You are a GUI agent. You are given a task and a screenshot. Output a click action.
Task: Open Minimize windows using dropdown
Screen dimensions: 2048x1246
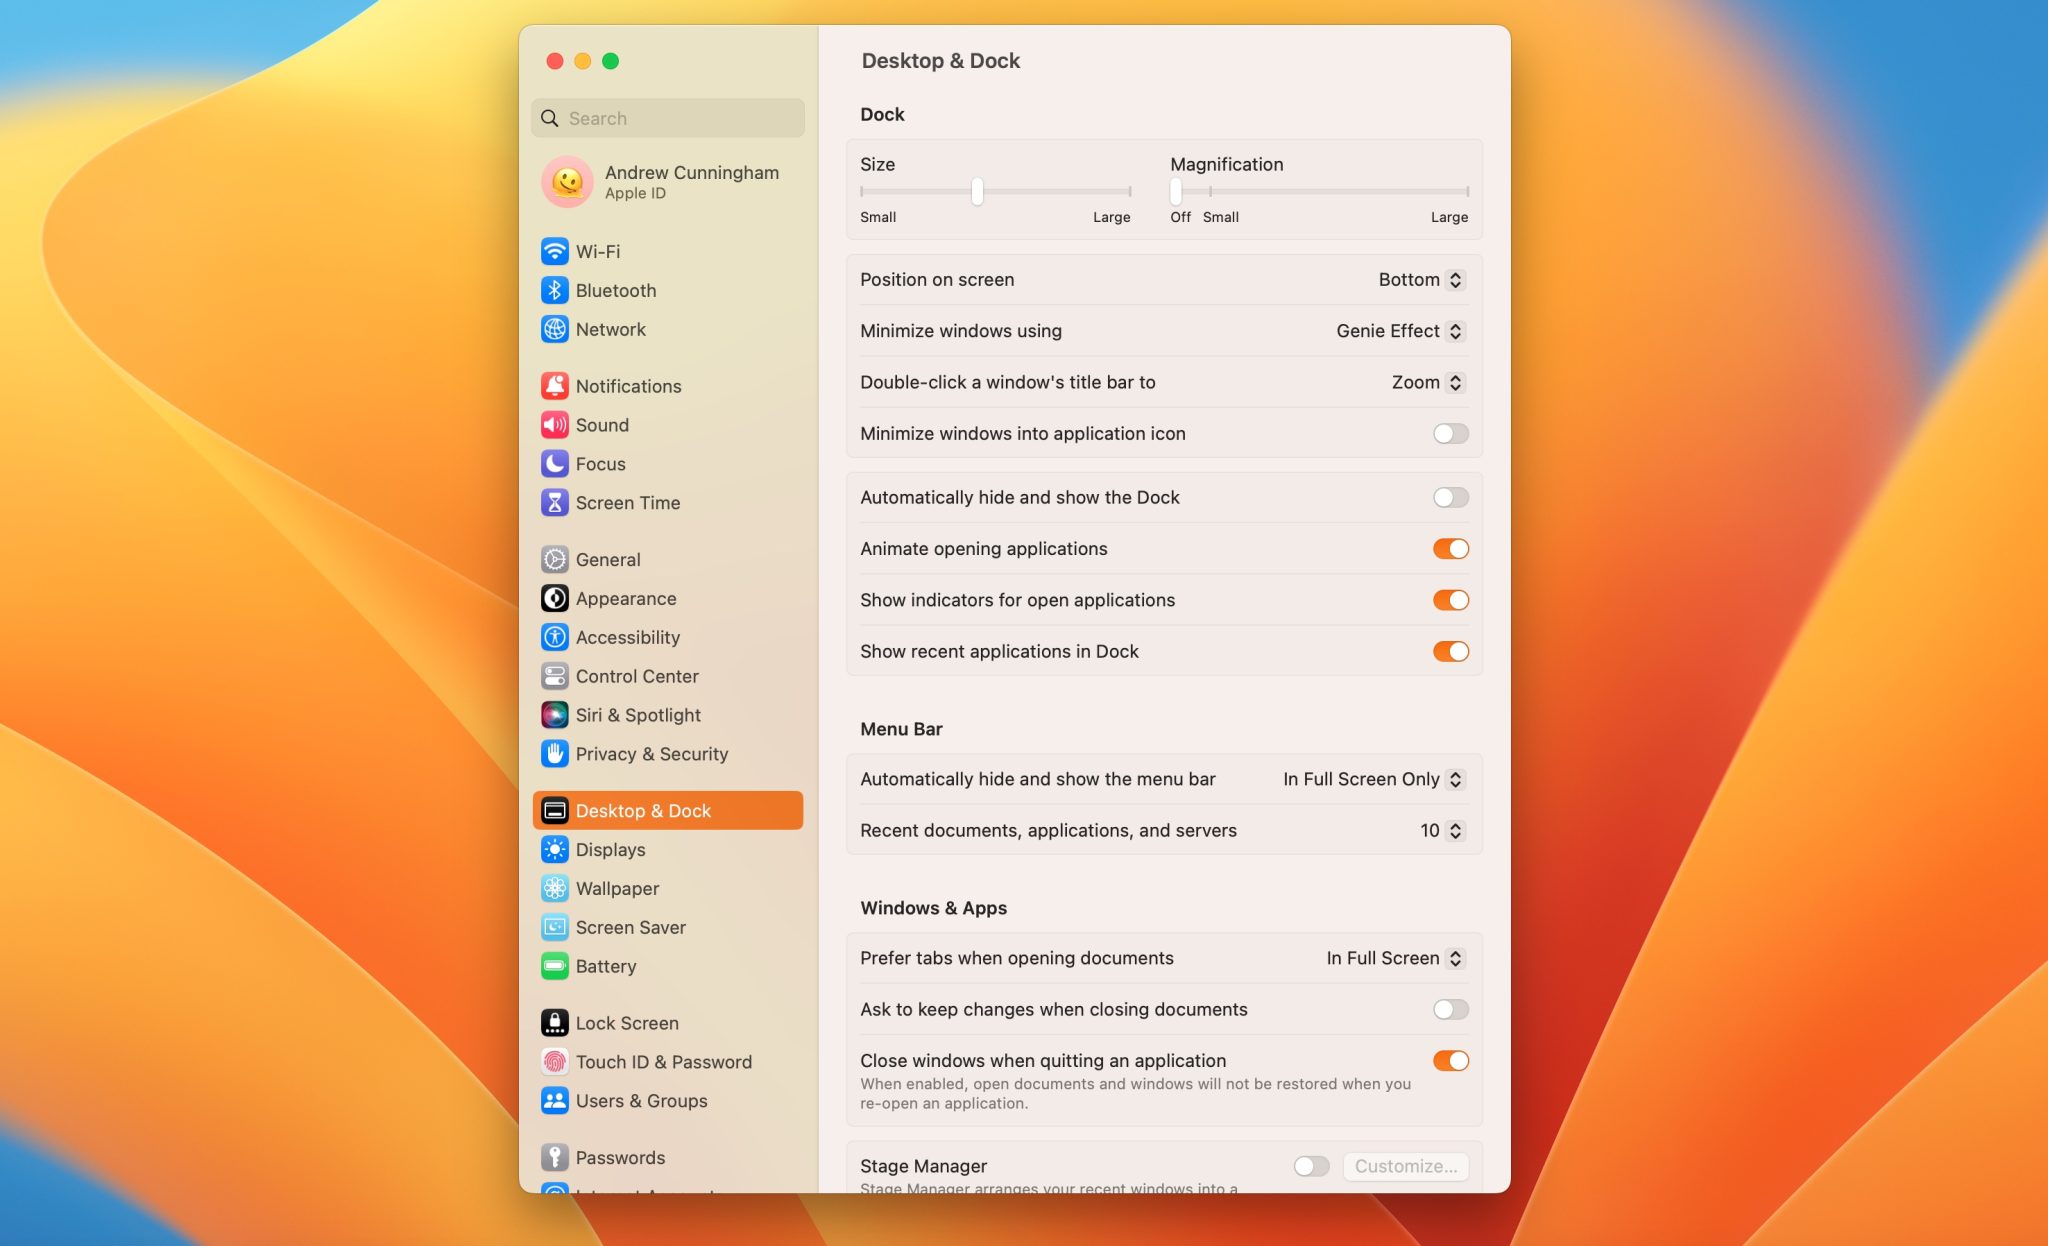1398,330
